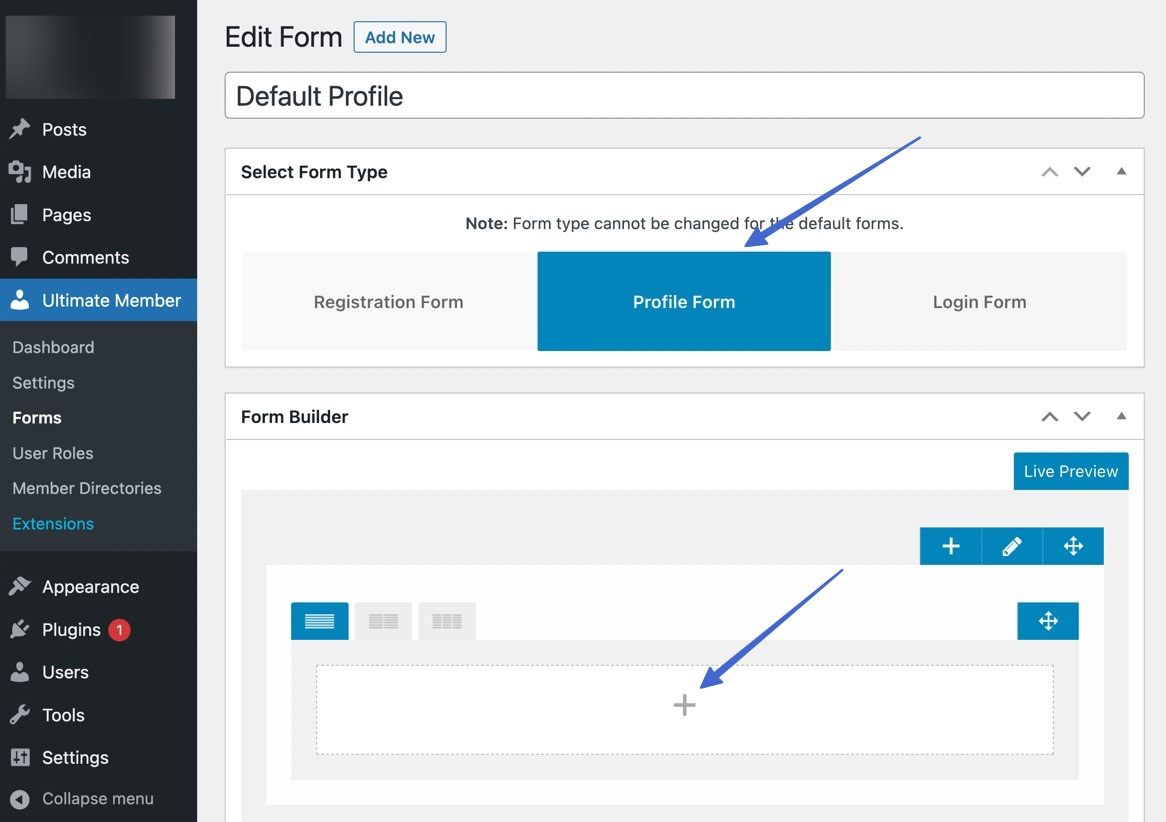Collapse the Form Builder panel
This screenshot has height=822, width=1166.
[1120, 416]
